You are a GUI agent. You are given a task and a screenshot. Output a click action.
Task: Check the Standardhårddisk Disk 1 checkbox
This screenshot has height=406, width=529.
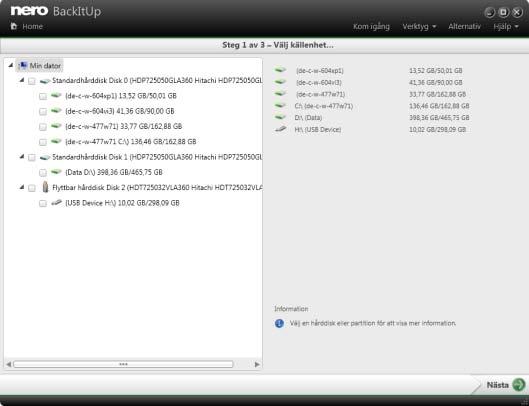pos(32,158)
